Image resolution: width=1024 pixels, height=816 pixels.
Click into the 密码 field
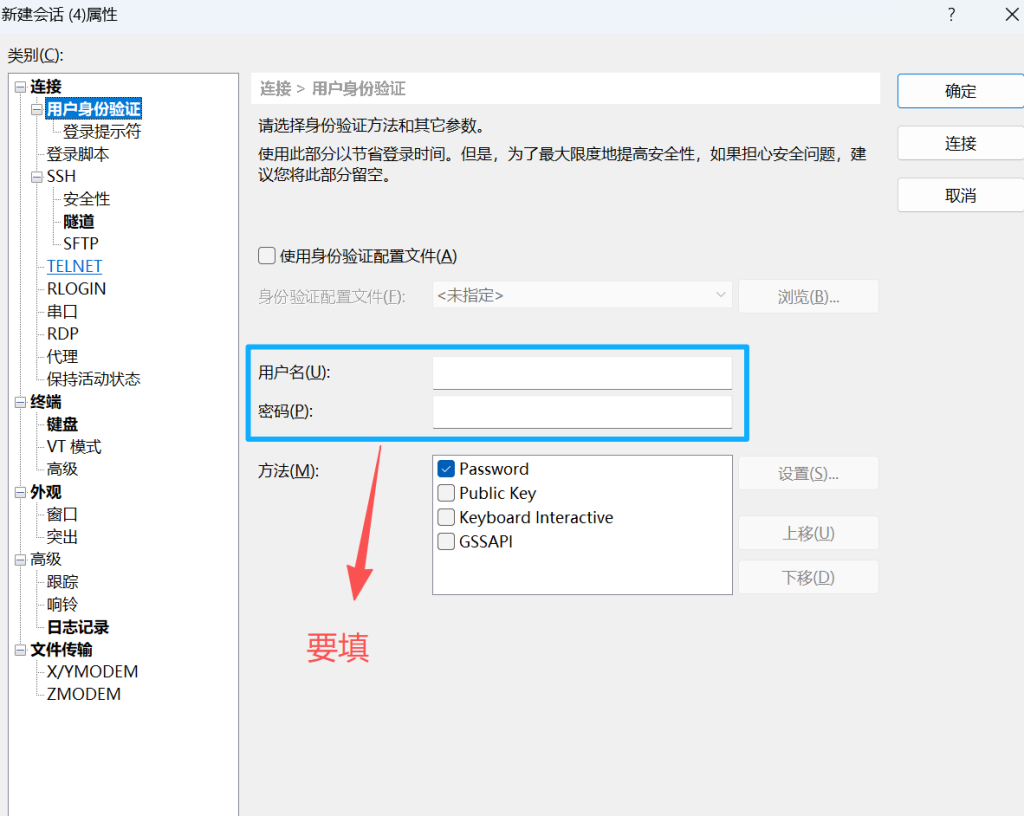(582, 411)
